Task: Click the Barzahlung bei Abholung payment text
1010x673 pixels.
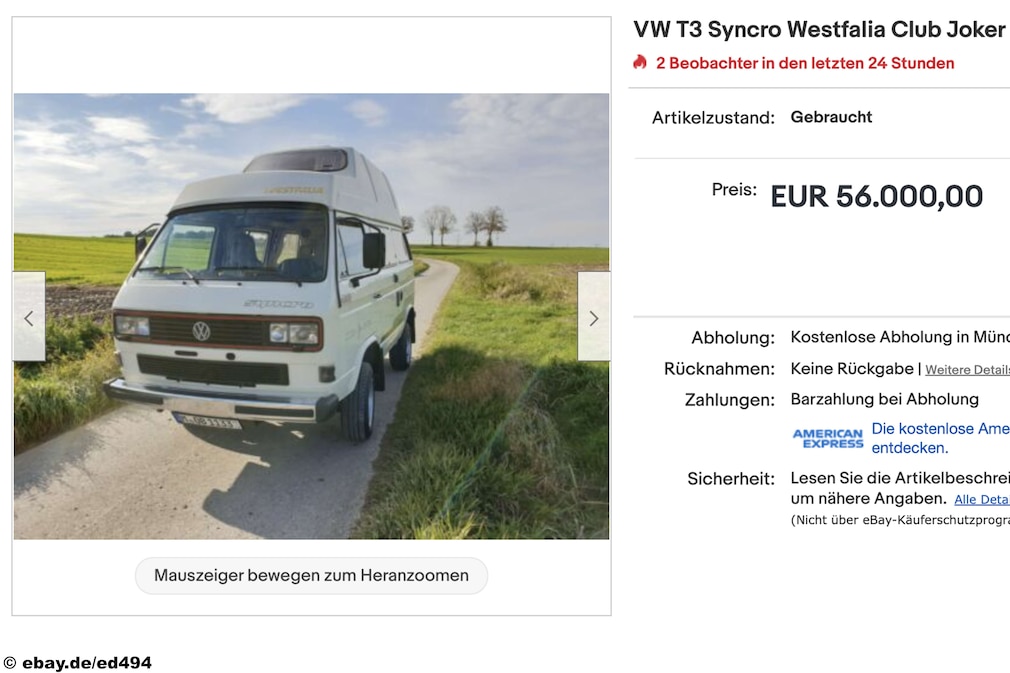Action: 884,399
